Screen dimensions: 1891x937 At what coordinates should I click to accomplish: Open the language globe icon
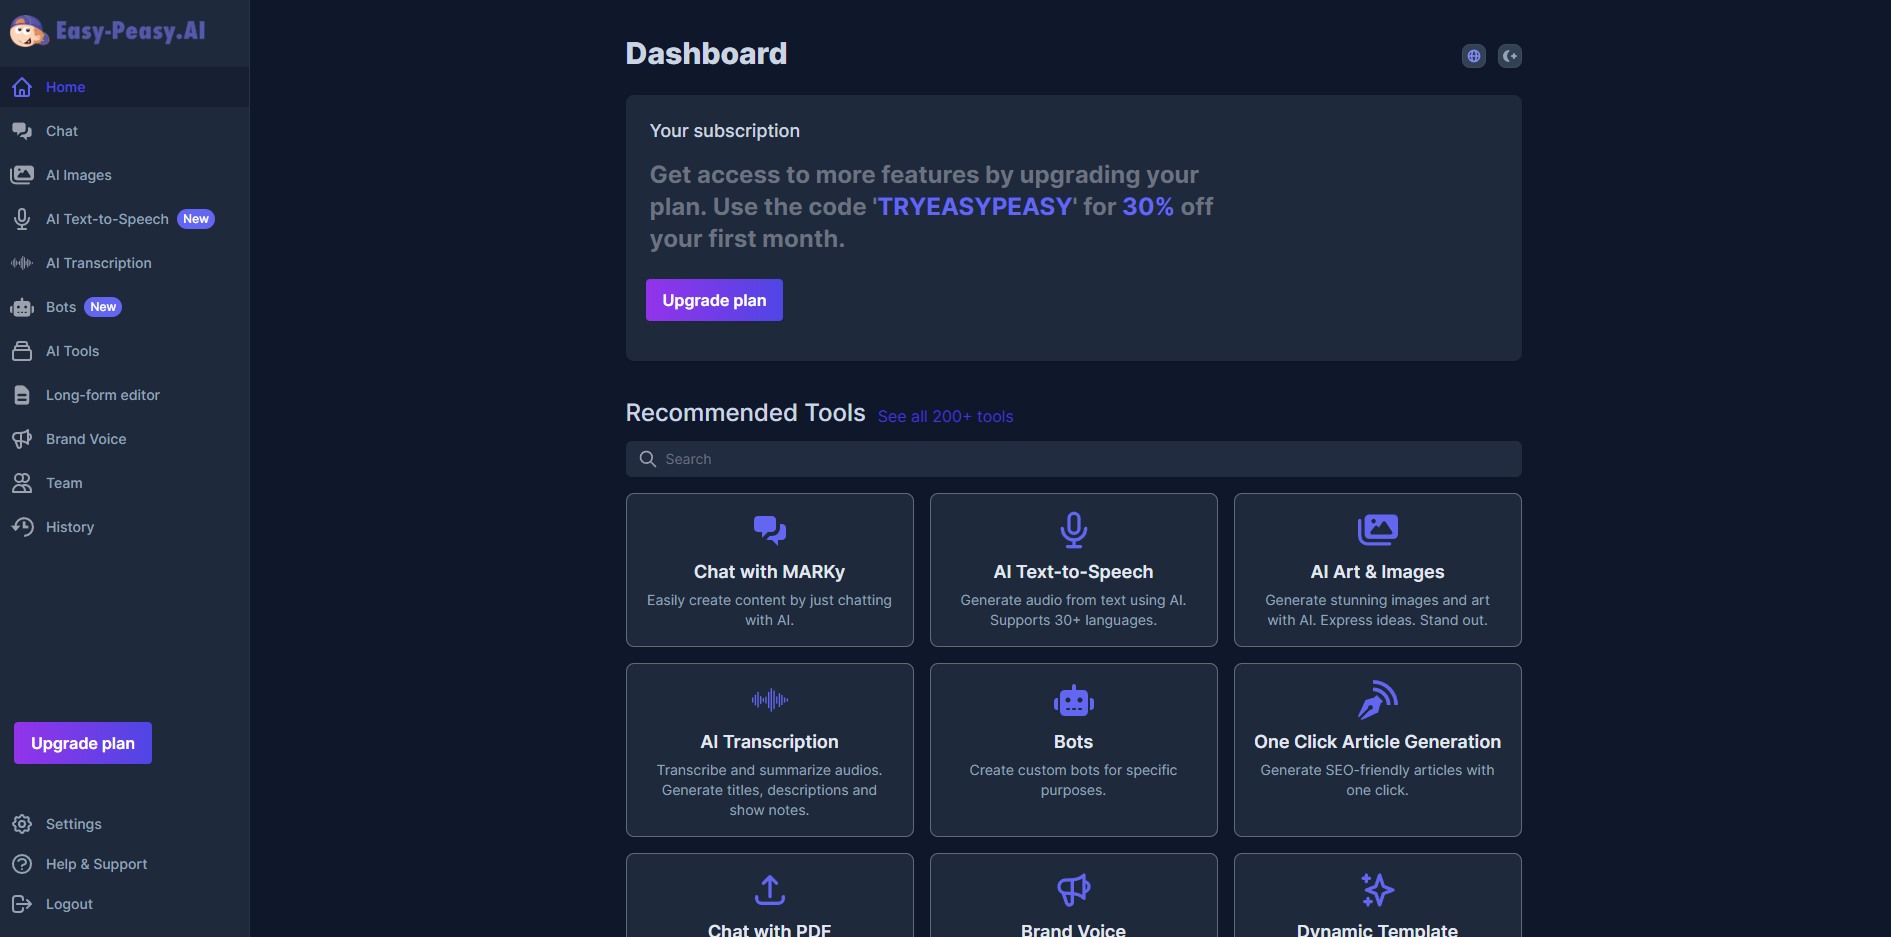tap(1474, 56)
